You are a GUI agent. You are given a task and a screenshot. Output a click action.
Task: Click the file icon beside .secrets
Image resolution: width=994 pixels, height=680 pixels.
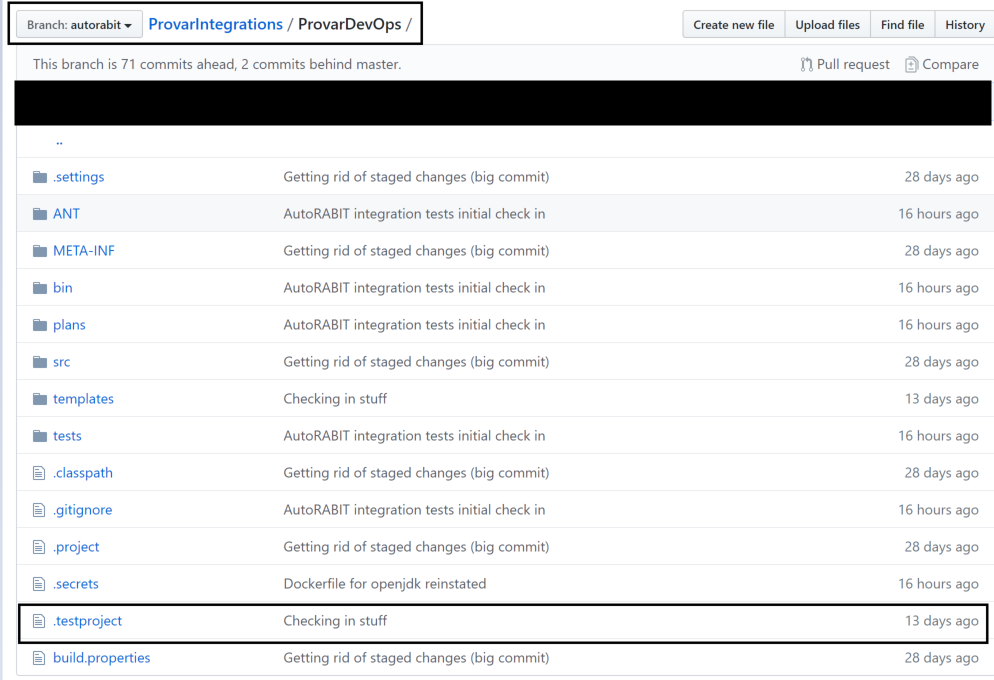(x=39, y=584)
